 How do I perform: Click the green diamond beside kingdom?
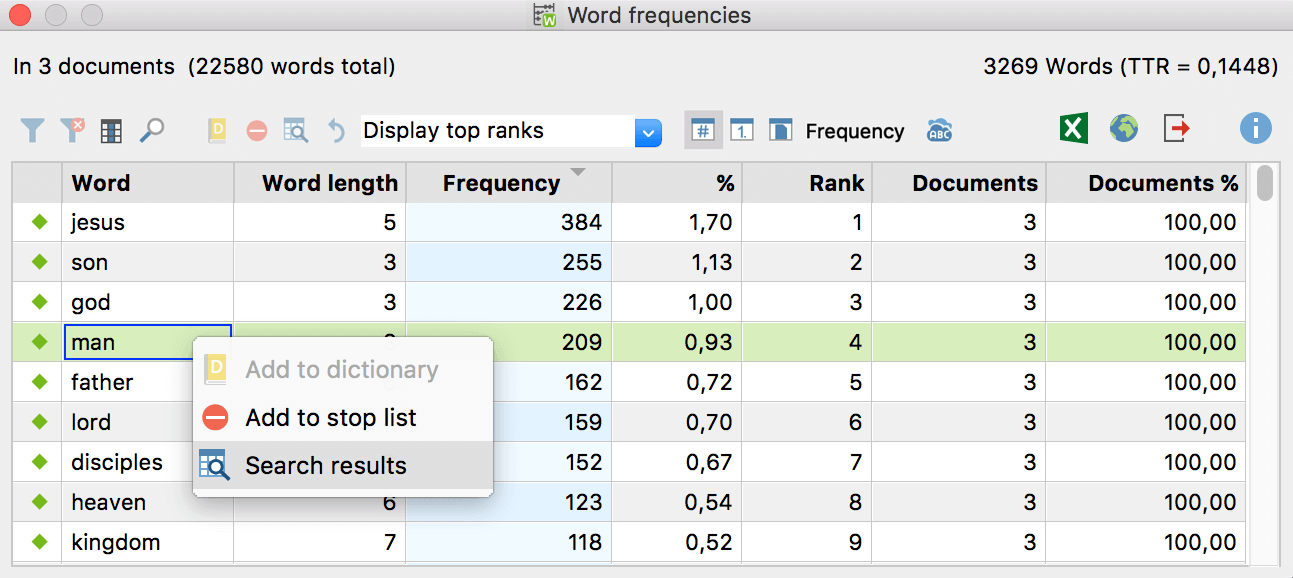(40, 542)
